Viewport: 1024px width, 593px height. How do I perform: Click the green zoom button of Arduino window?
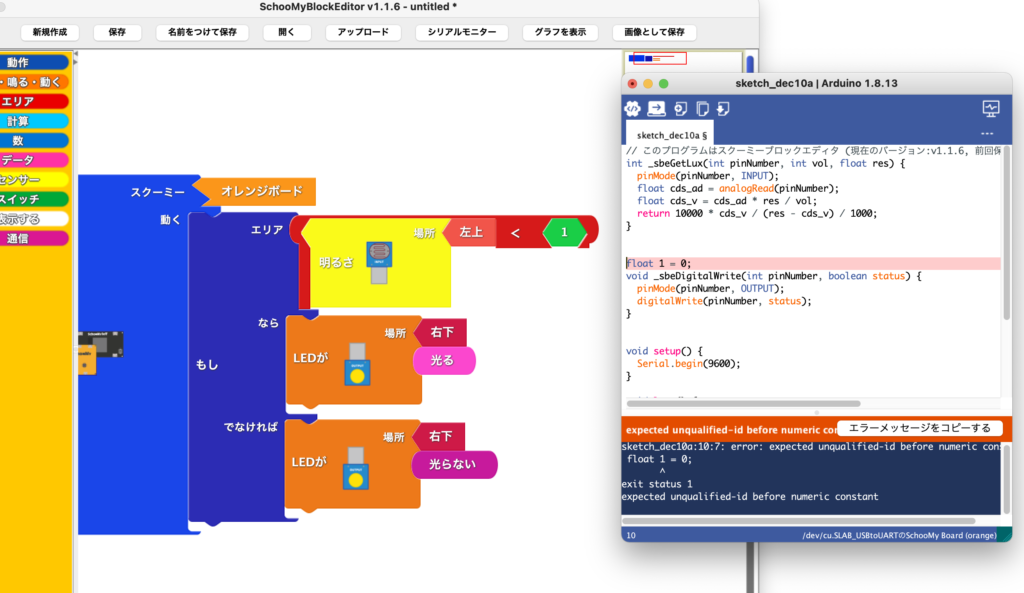click(664, 84)
